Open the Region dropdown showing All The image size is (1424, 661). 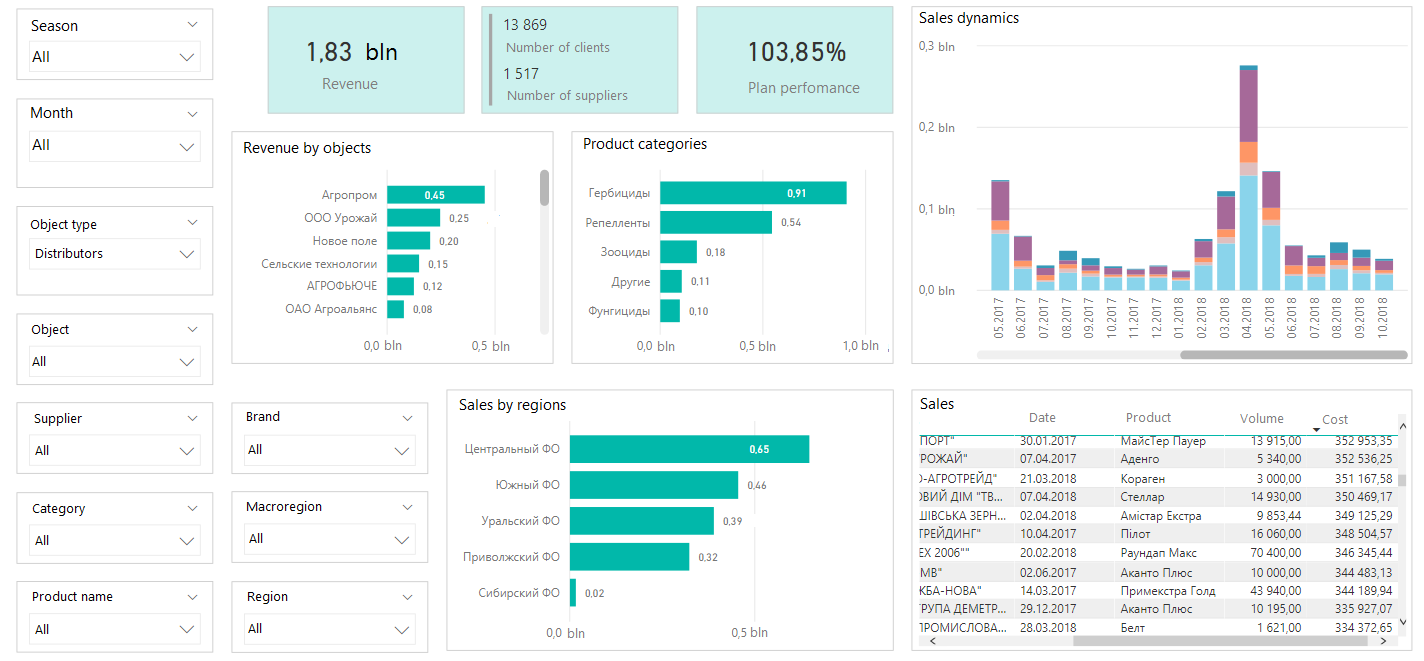329,629
